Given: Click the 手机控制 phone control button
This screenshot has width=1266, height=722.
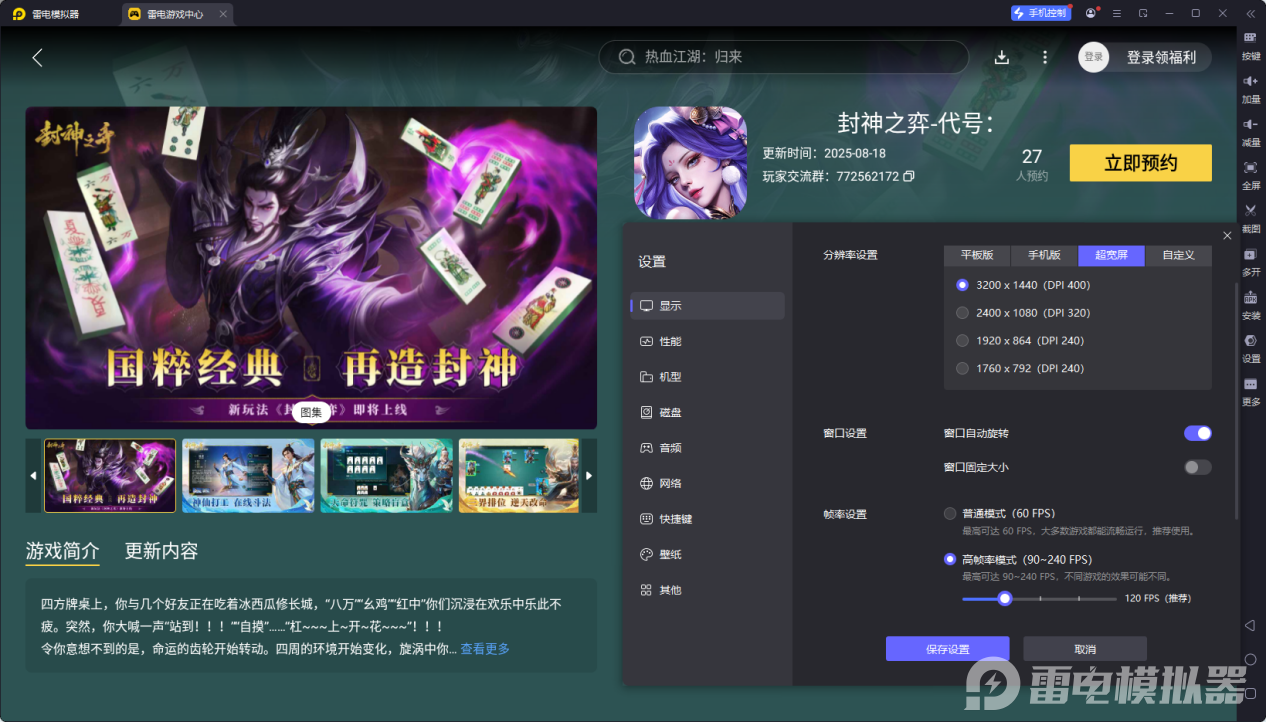Looking at the screenshot, I should [x=1040, y=13].
